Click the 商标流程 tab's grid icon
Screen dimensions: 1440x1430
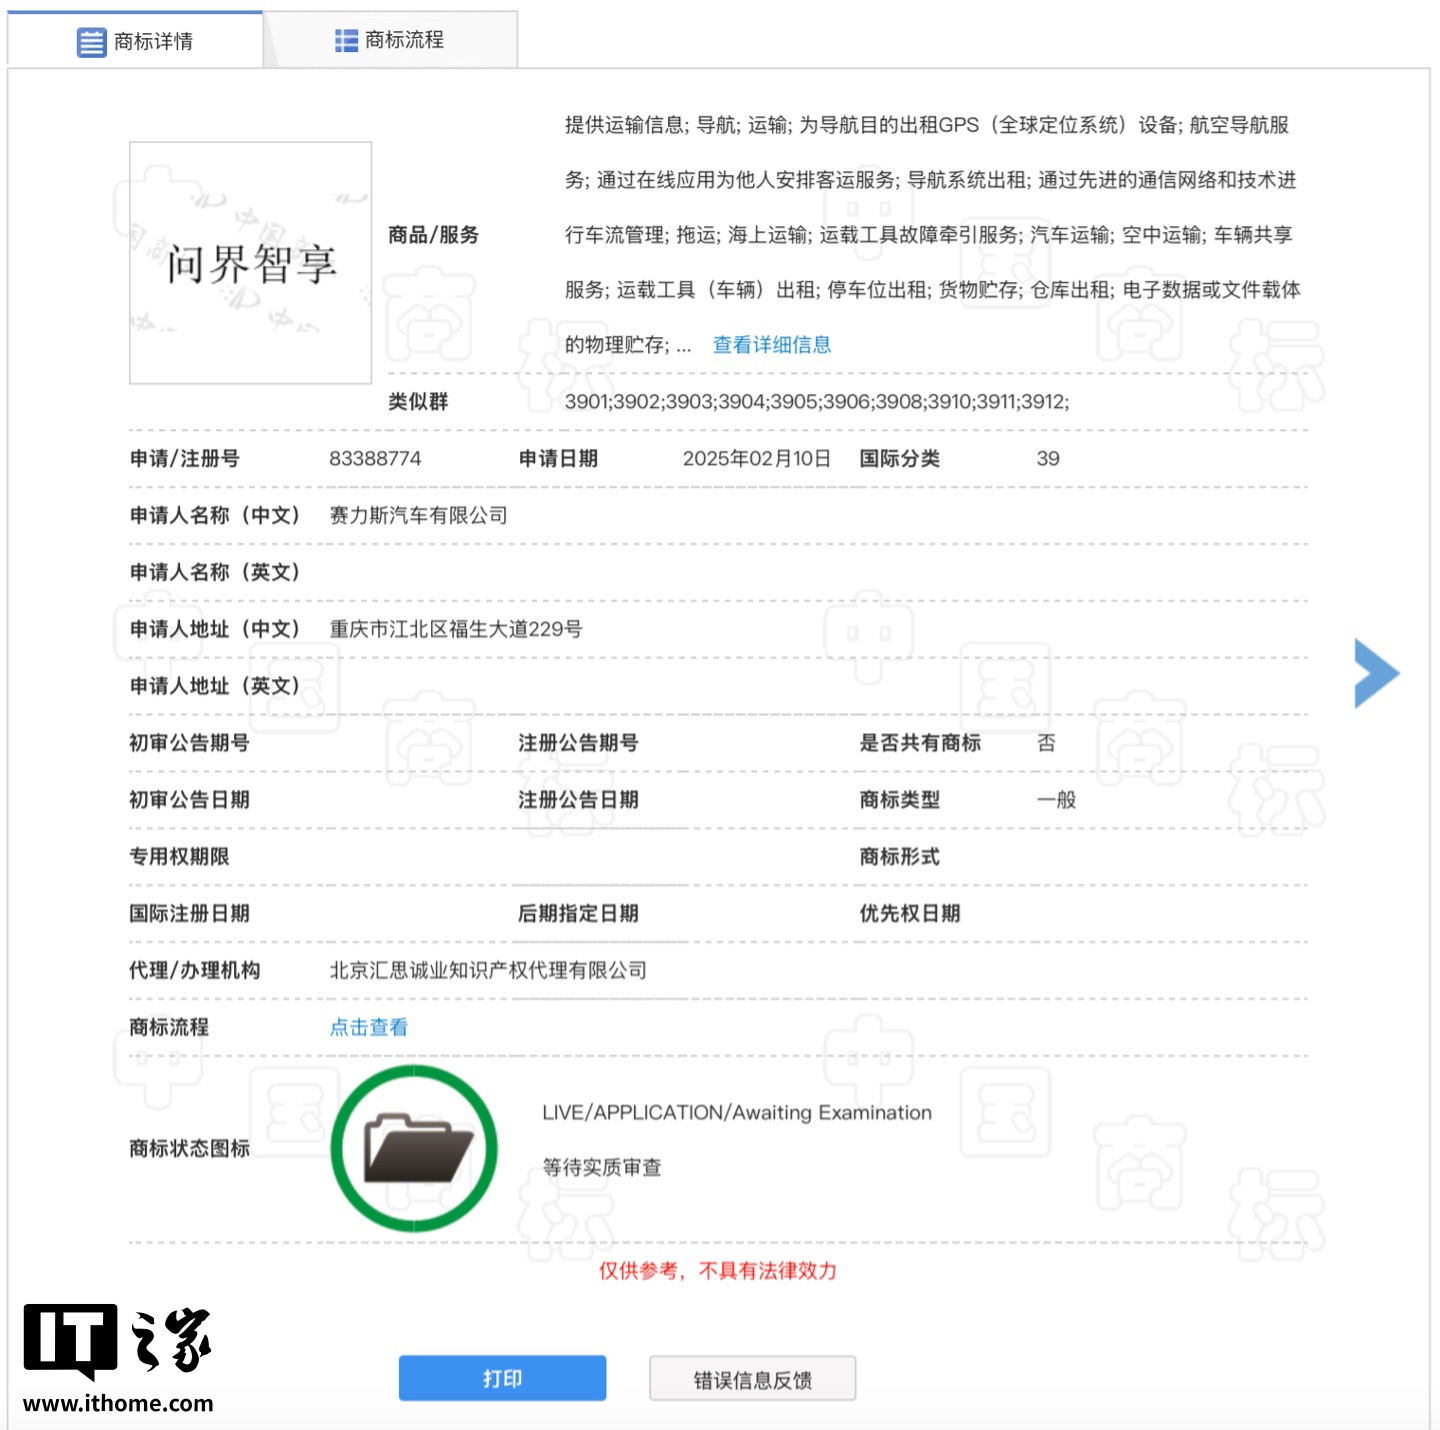click(x=346, y=41)
